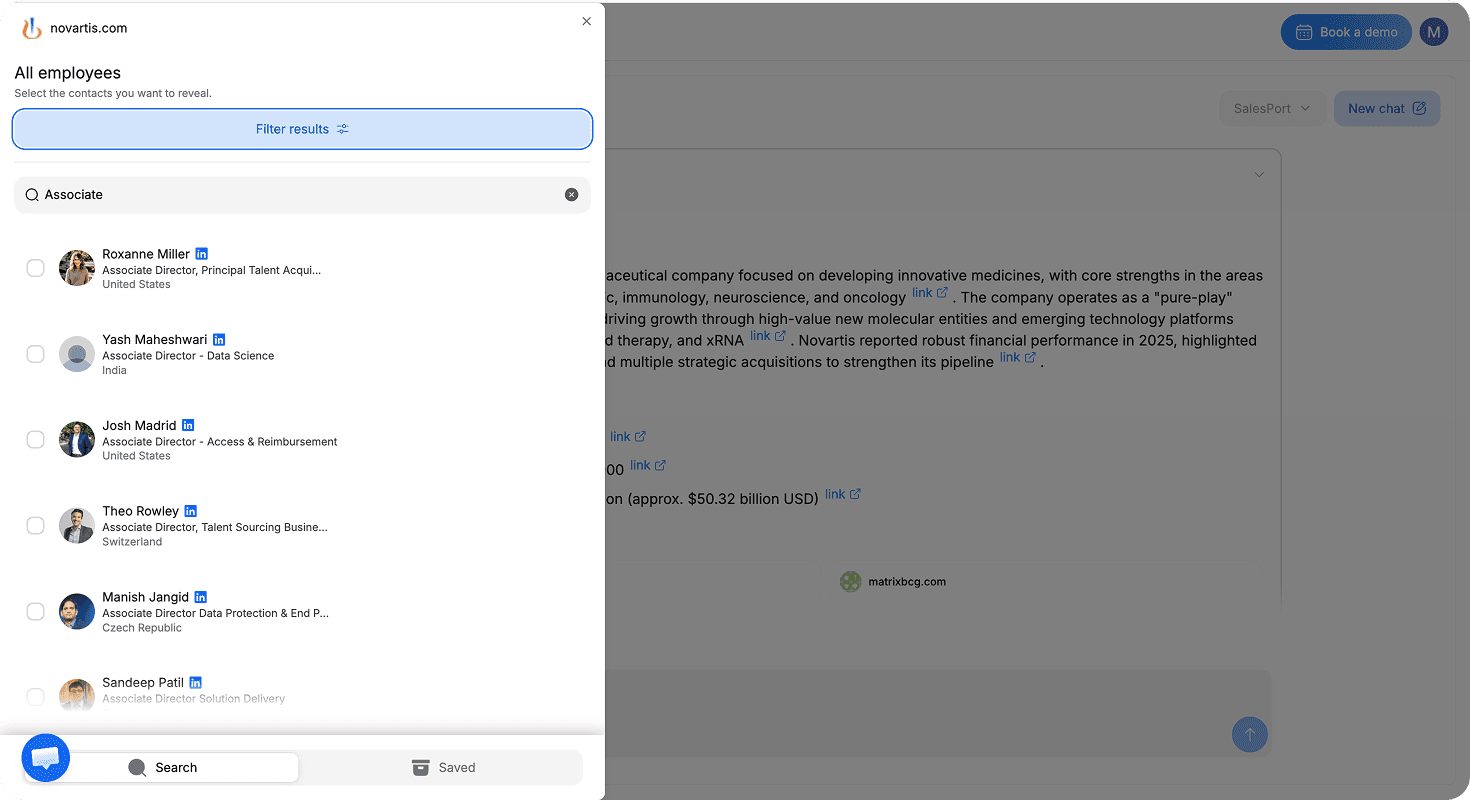Click Associate Director - Access & Reimbursement title
The height and width of the screenshot is (800, 1470).
coord(220,442)
